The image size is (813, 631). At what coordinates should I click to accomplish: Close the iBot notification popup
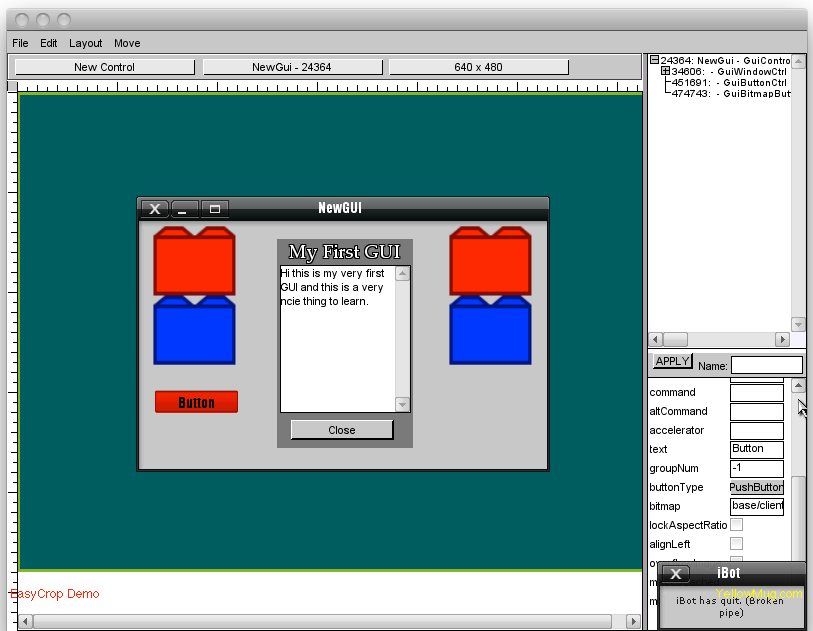(677, 574)
